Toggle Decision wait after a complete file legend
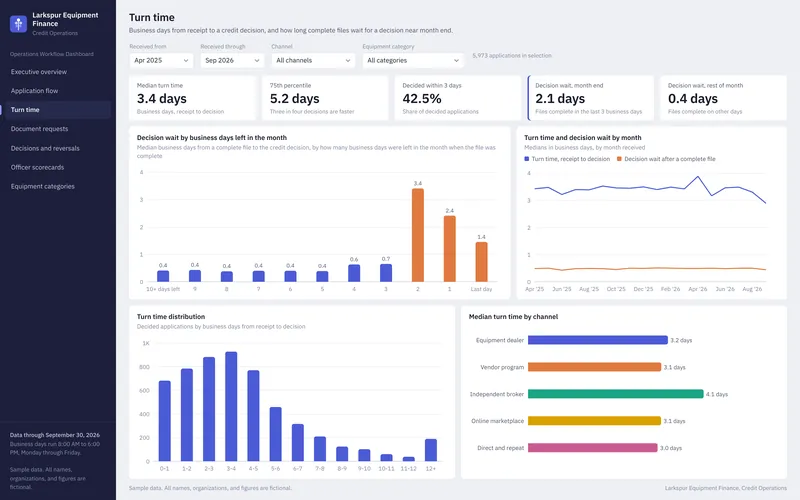The height and width of the screenshot is (500, 800). click(x=666, y=159)
